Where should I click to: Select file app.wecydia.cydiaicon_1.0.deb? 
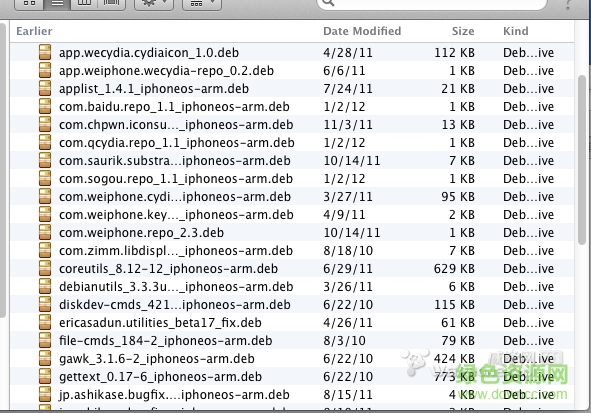pos(149,53)
